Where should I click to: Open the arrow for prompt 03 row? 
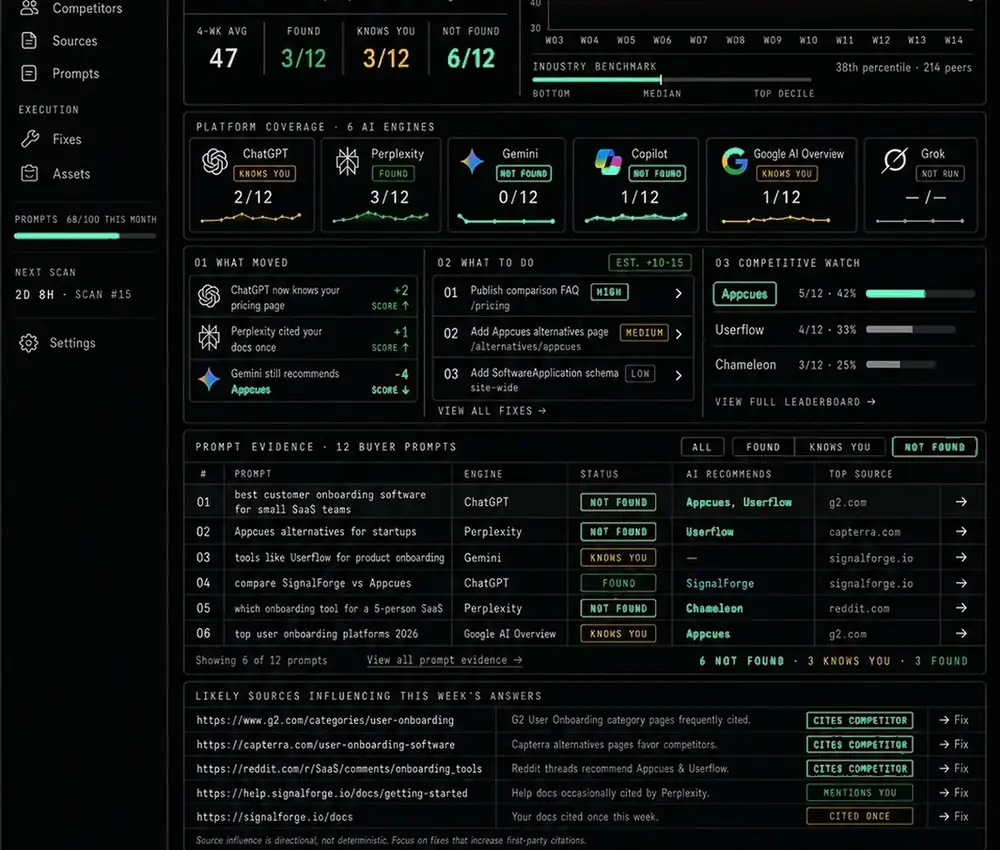[961, 557]
